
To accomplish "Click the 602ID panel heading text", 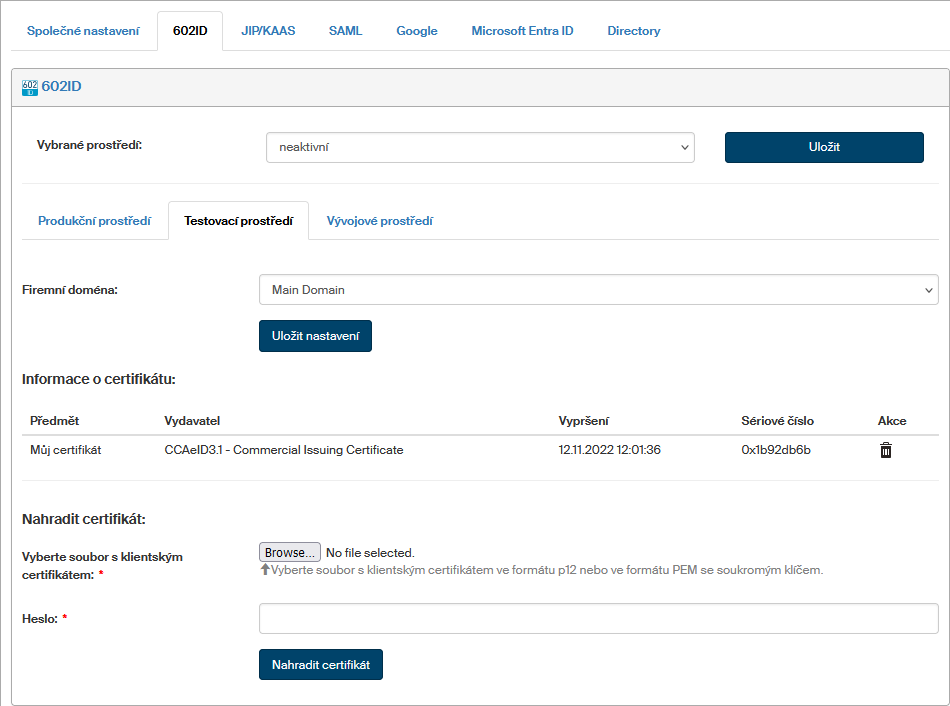I will 62,87.
